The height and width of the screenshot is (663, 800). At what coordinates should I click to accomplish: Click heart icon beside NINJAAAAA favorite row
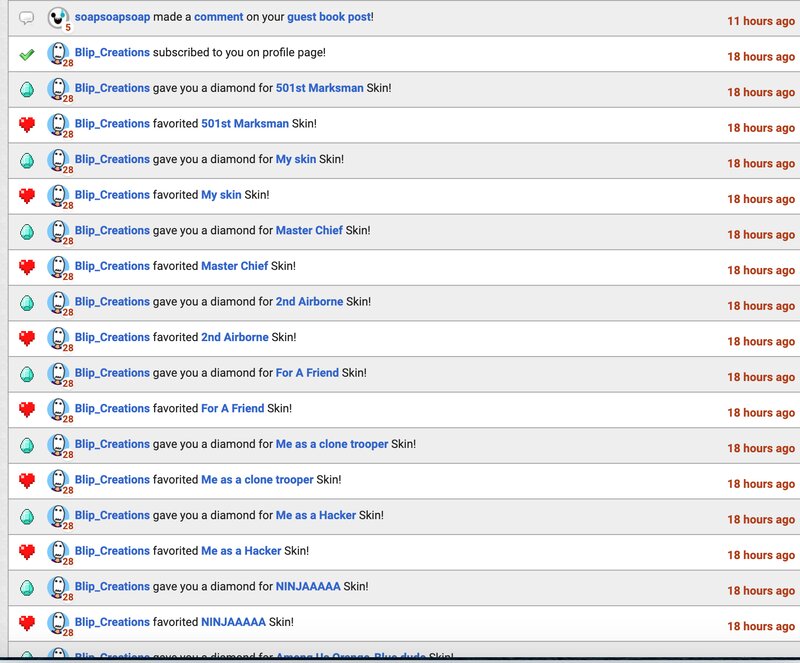[27, 622]
